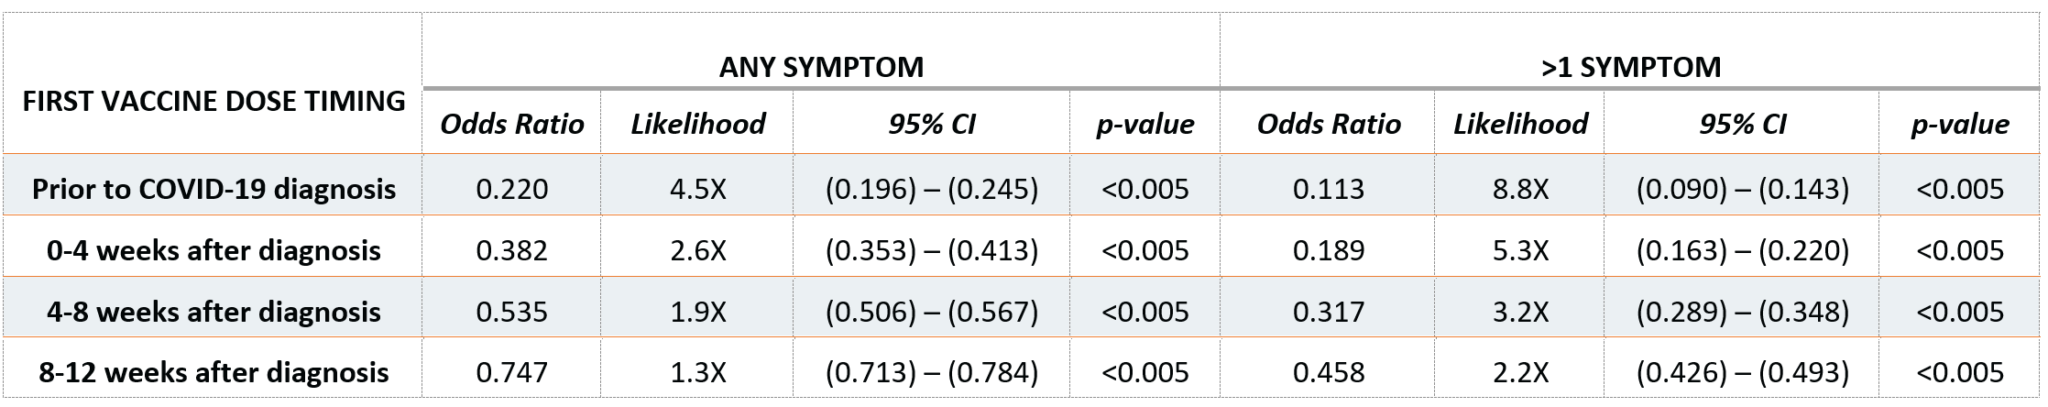Click the (0.196) – (0.245) confidence interval cell
Viewport: 2048px width, 407px height.
(x=931, y=189)
